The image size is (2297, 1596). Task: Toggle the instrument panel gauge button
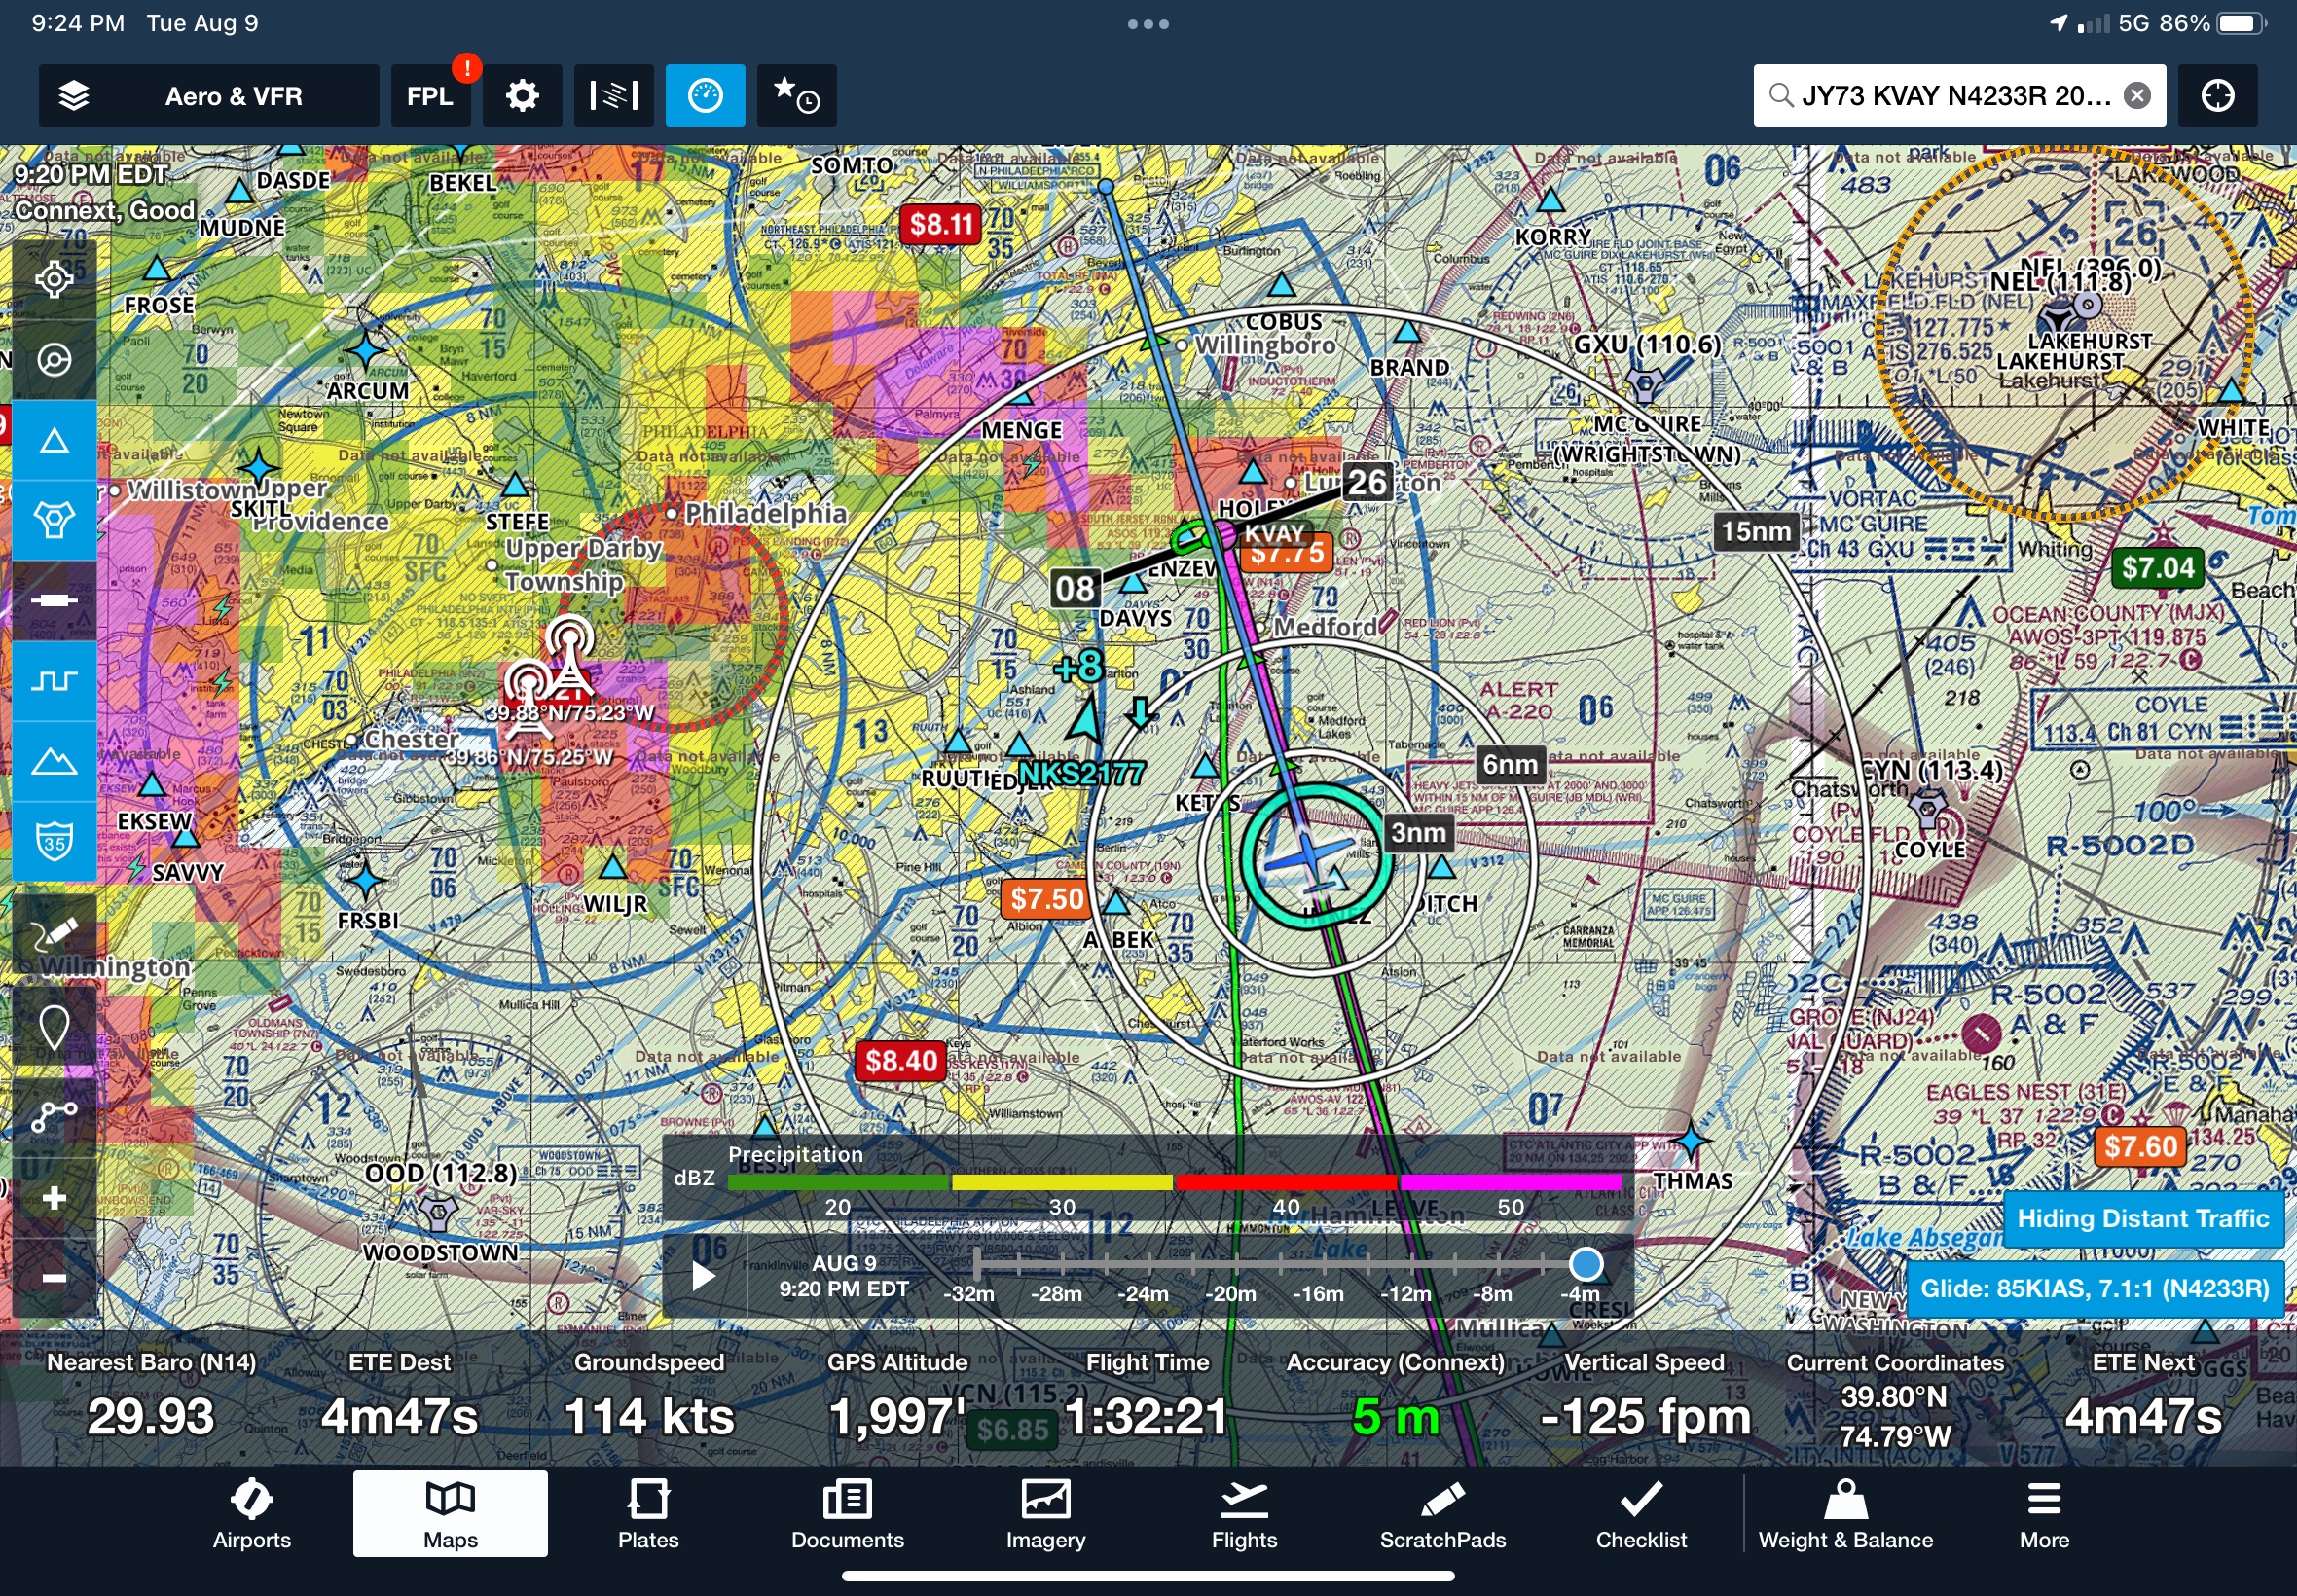pos(705,96)
